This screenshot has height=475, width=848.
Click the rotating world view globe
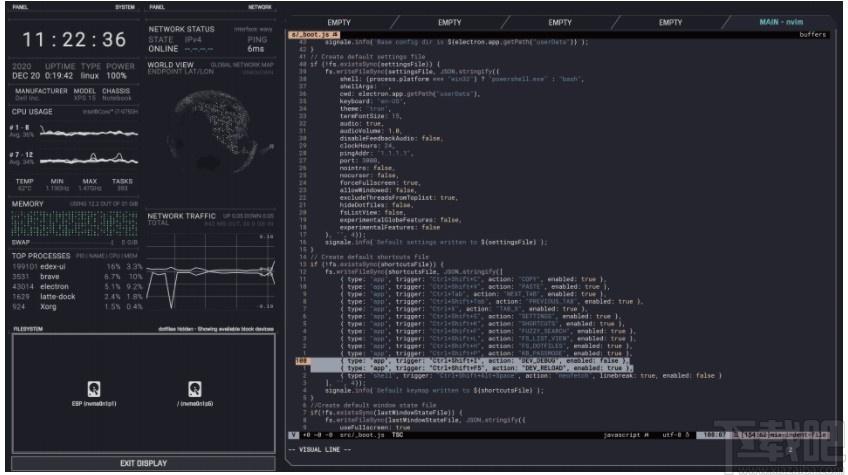point(214,133)
